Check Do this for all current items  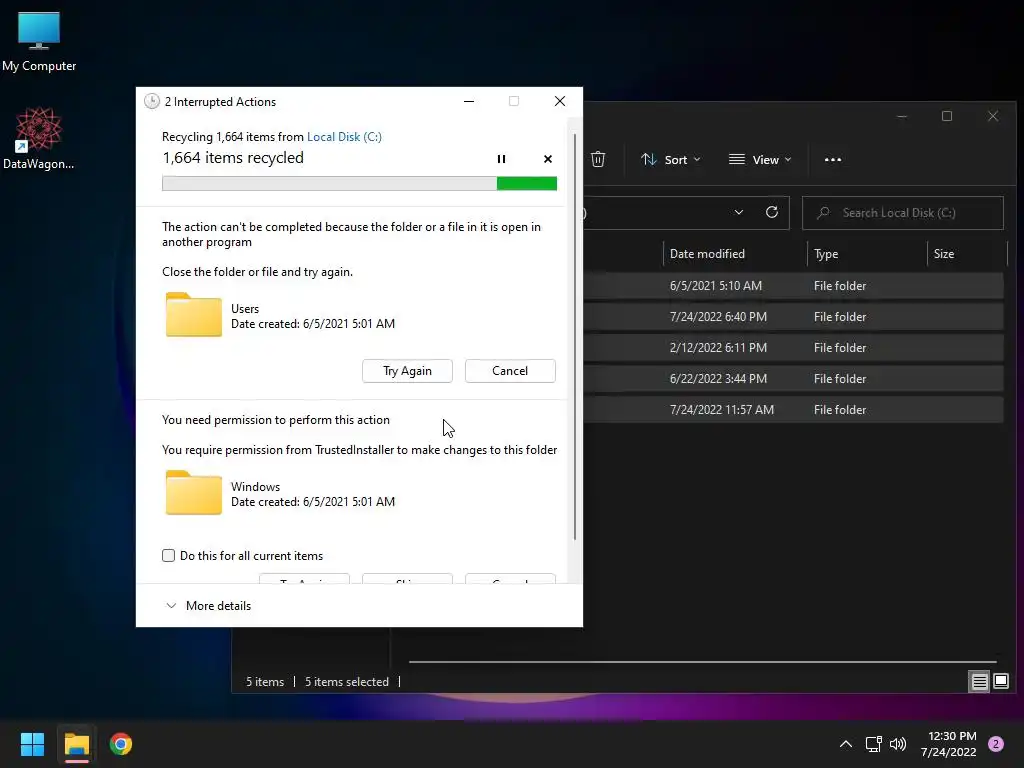pyautogui.click(x=168, y=556)
